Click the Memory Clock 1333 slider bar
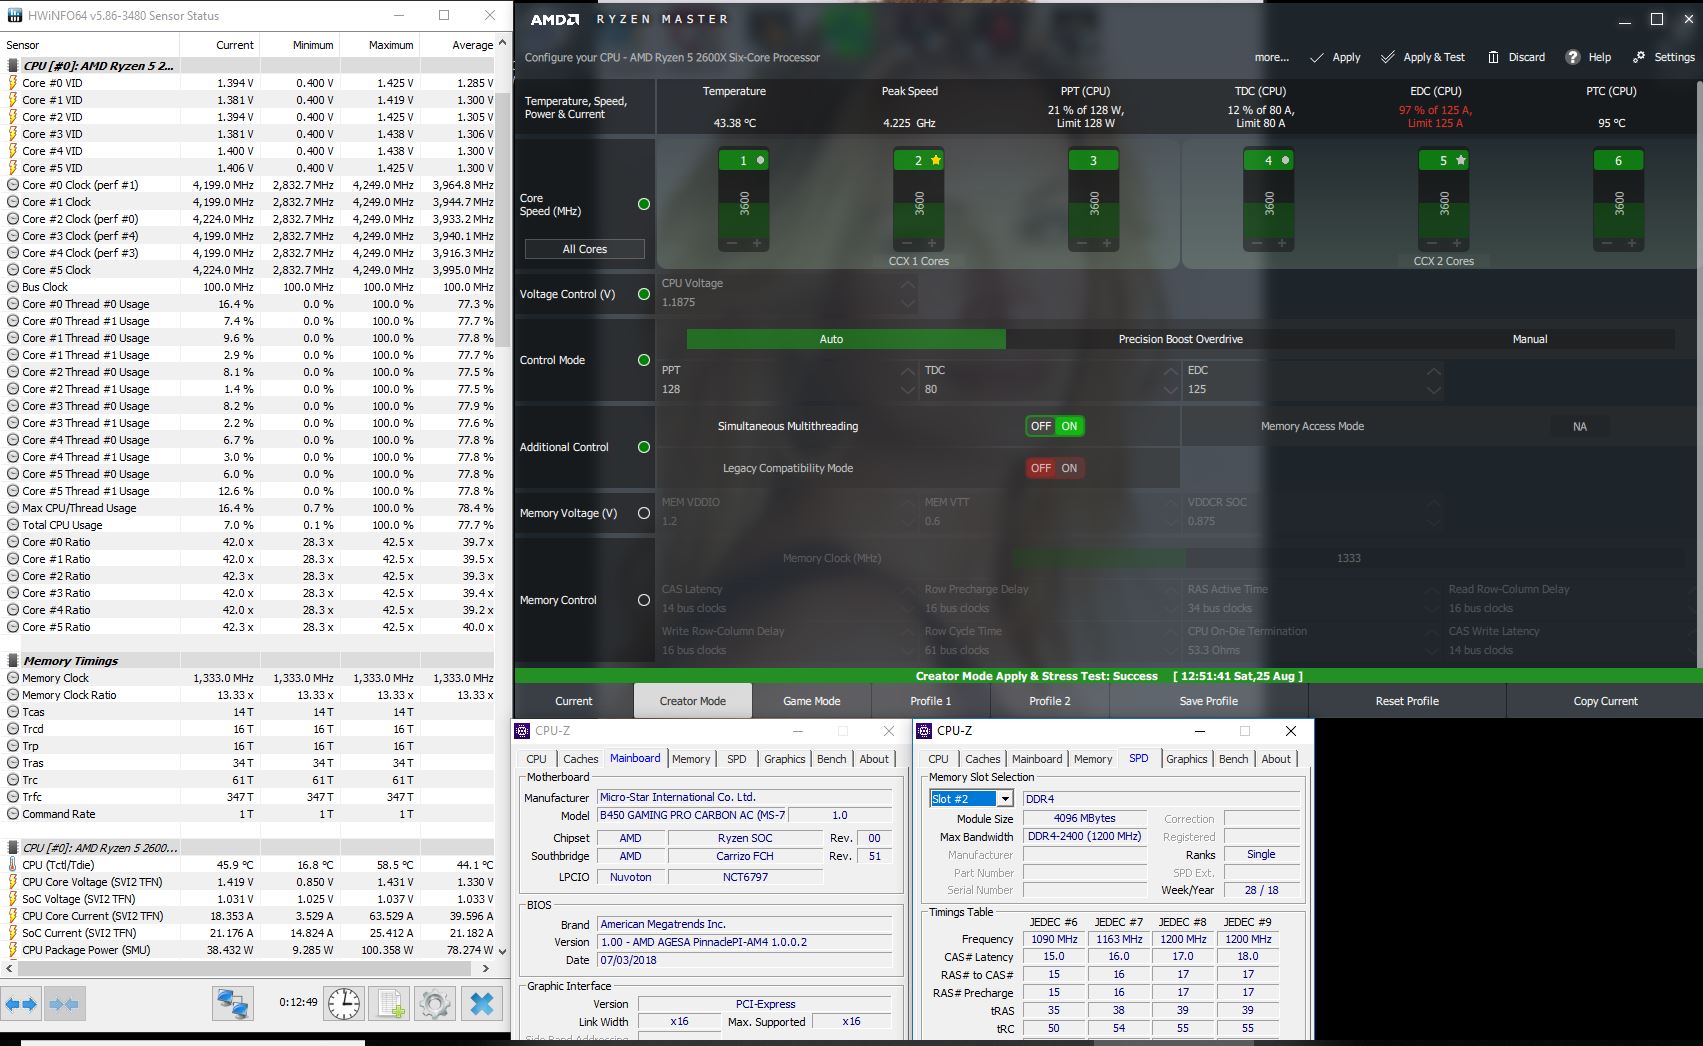 click(1347, 558)
